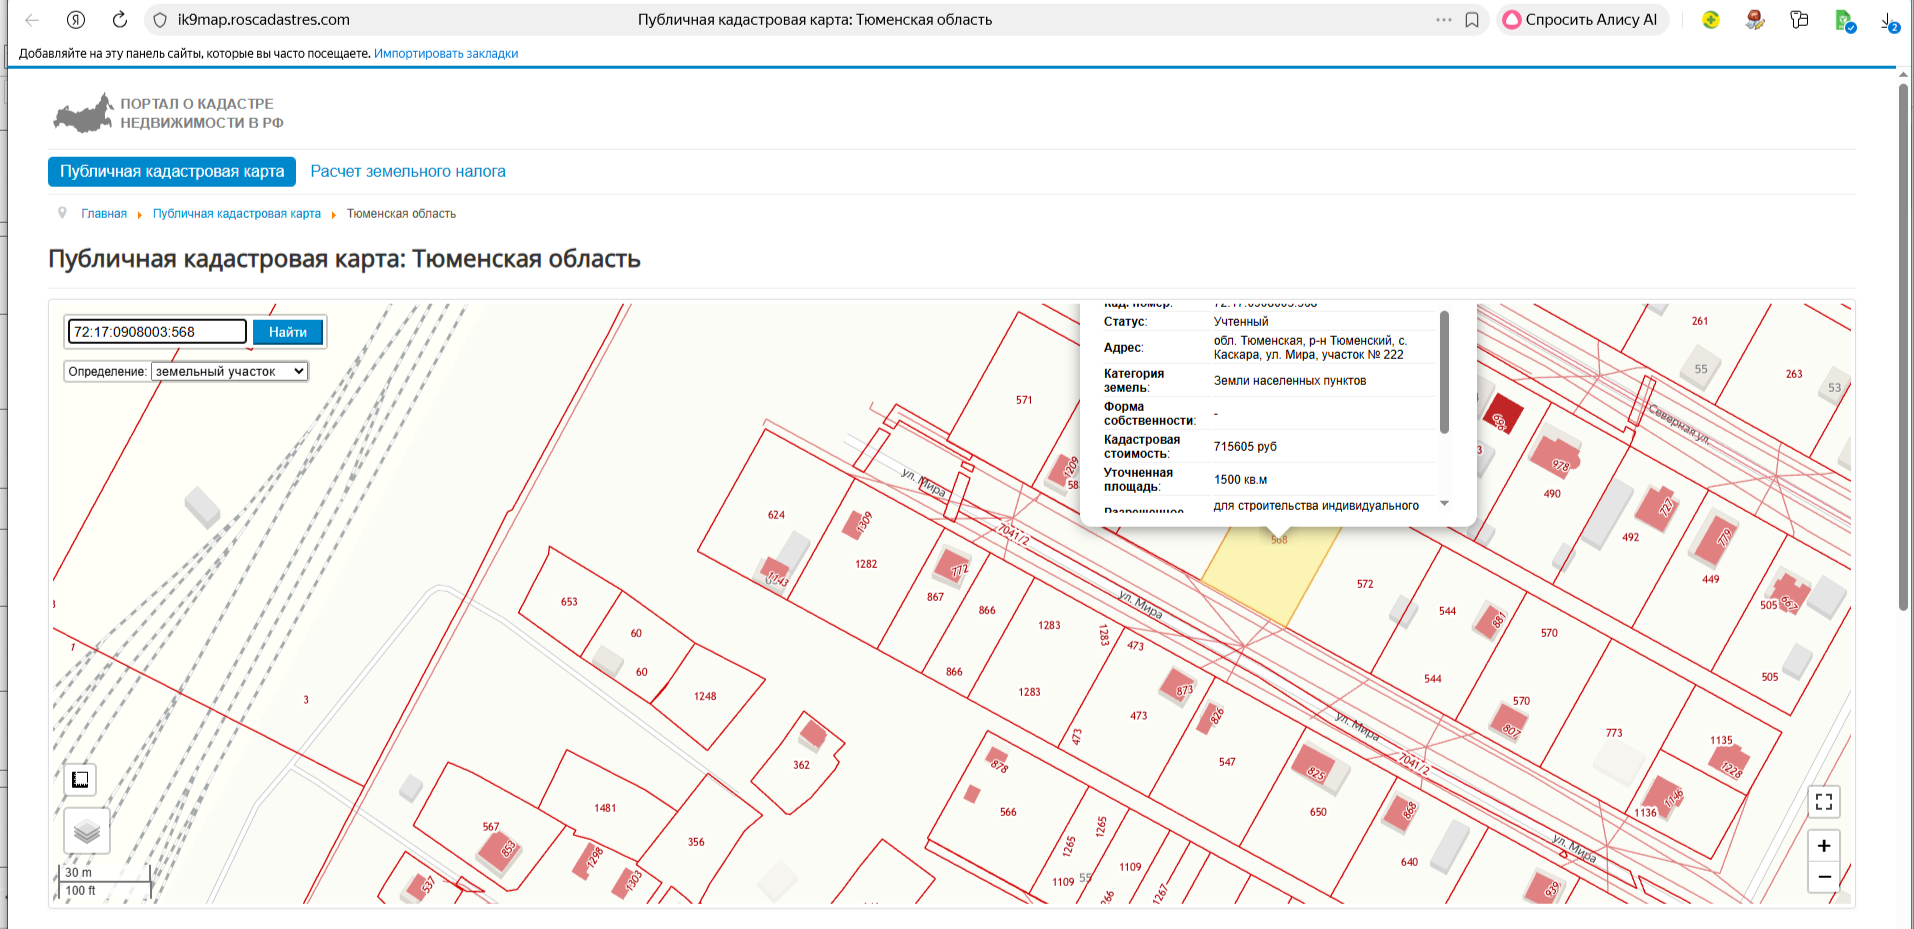Click the address bar three-dots menu
The image size is (1914, 929).
pyautogui.click(x=1443, y=20)
